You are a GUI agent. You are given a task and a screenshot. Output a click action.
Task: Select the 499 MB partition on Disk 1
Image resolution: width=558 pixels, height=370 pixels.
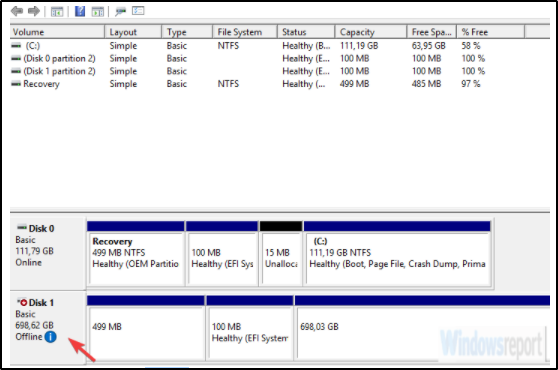(146, 327)
